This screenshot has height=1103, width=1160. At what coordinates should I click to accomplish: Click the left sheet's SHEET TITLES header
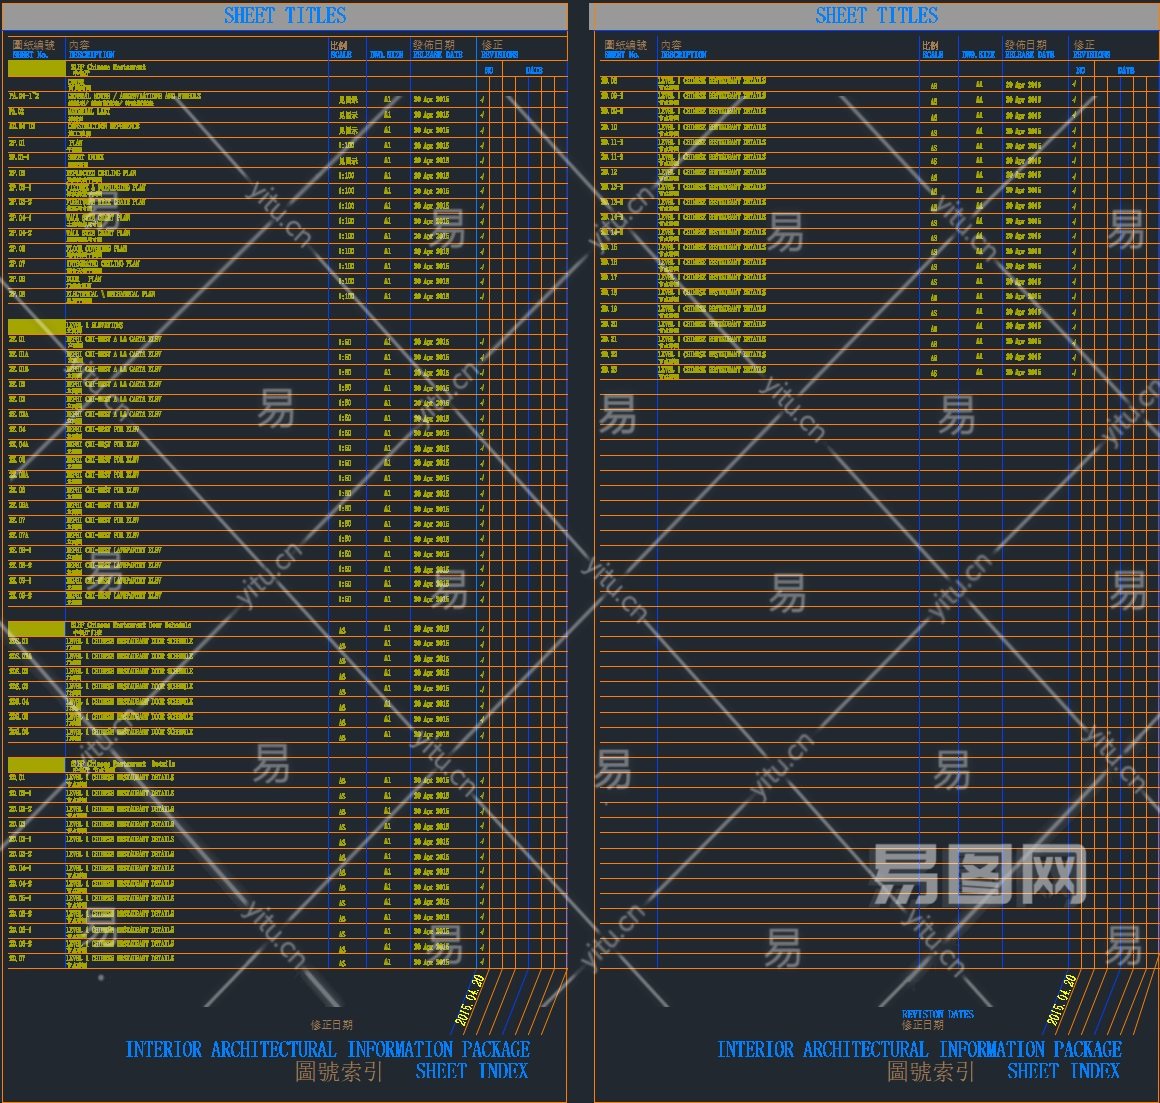pos(285,16)
